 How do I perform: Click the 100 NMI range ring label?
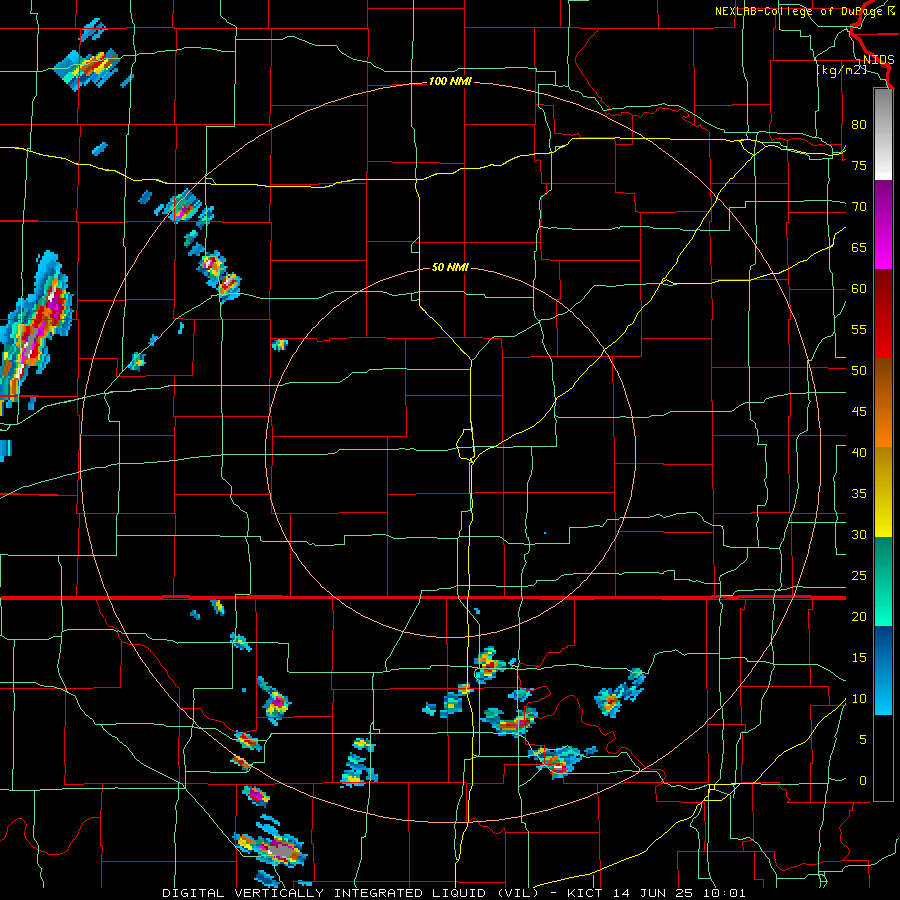point(450,82)
